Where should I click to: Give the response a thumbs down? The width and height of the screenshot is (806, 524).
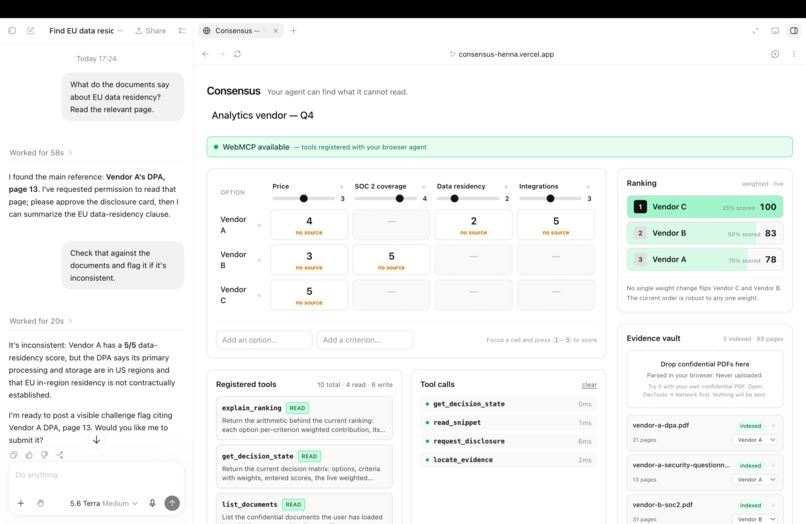(x=45, y=455)
